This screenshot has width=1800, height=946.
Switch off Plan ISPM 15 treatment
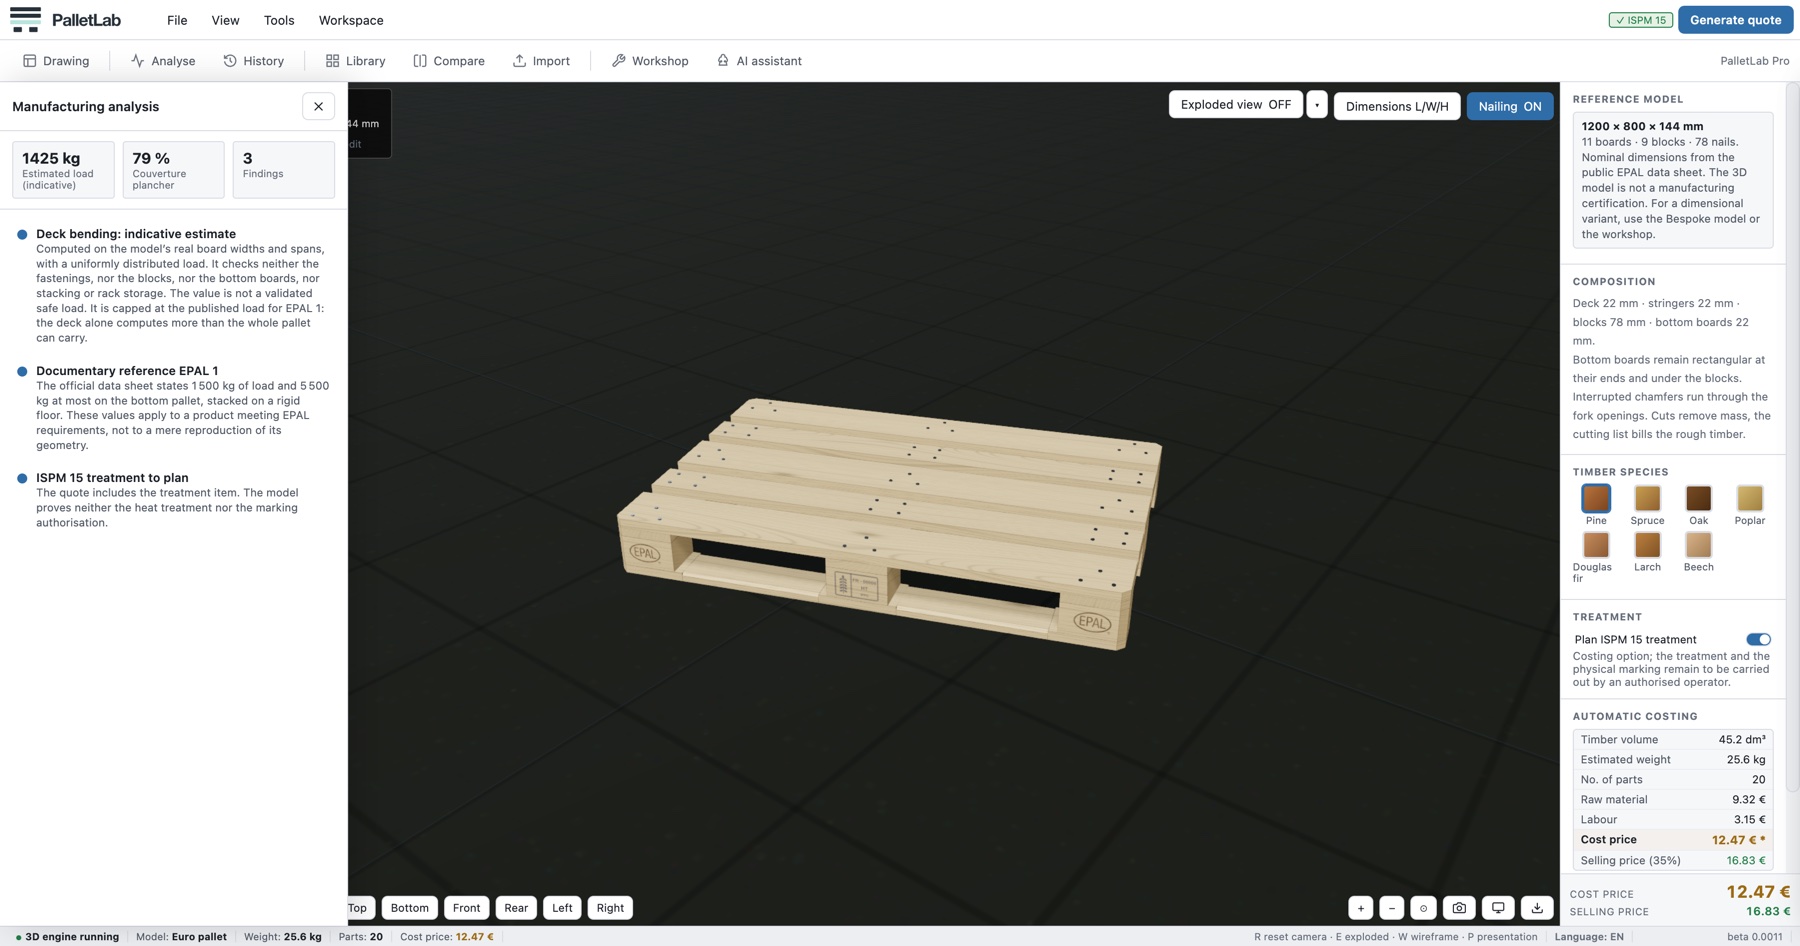(x=1758, y=639)
